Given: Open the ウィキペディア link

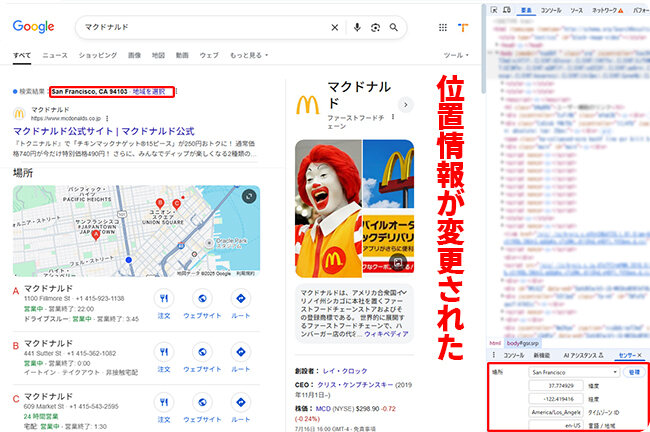Looking at the screenshot, I should (386, 334).
